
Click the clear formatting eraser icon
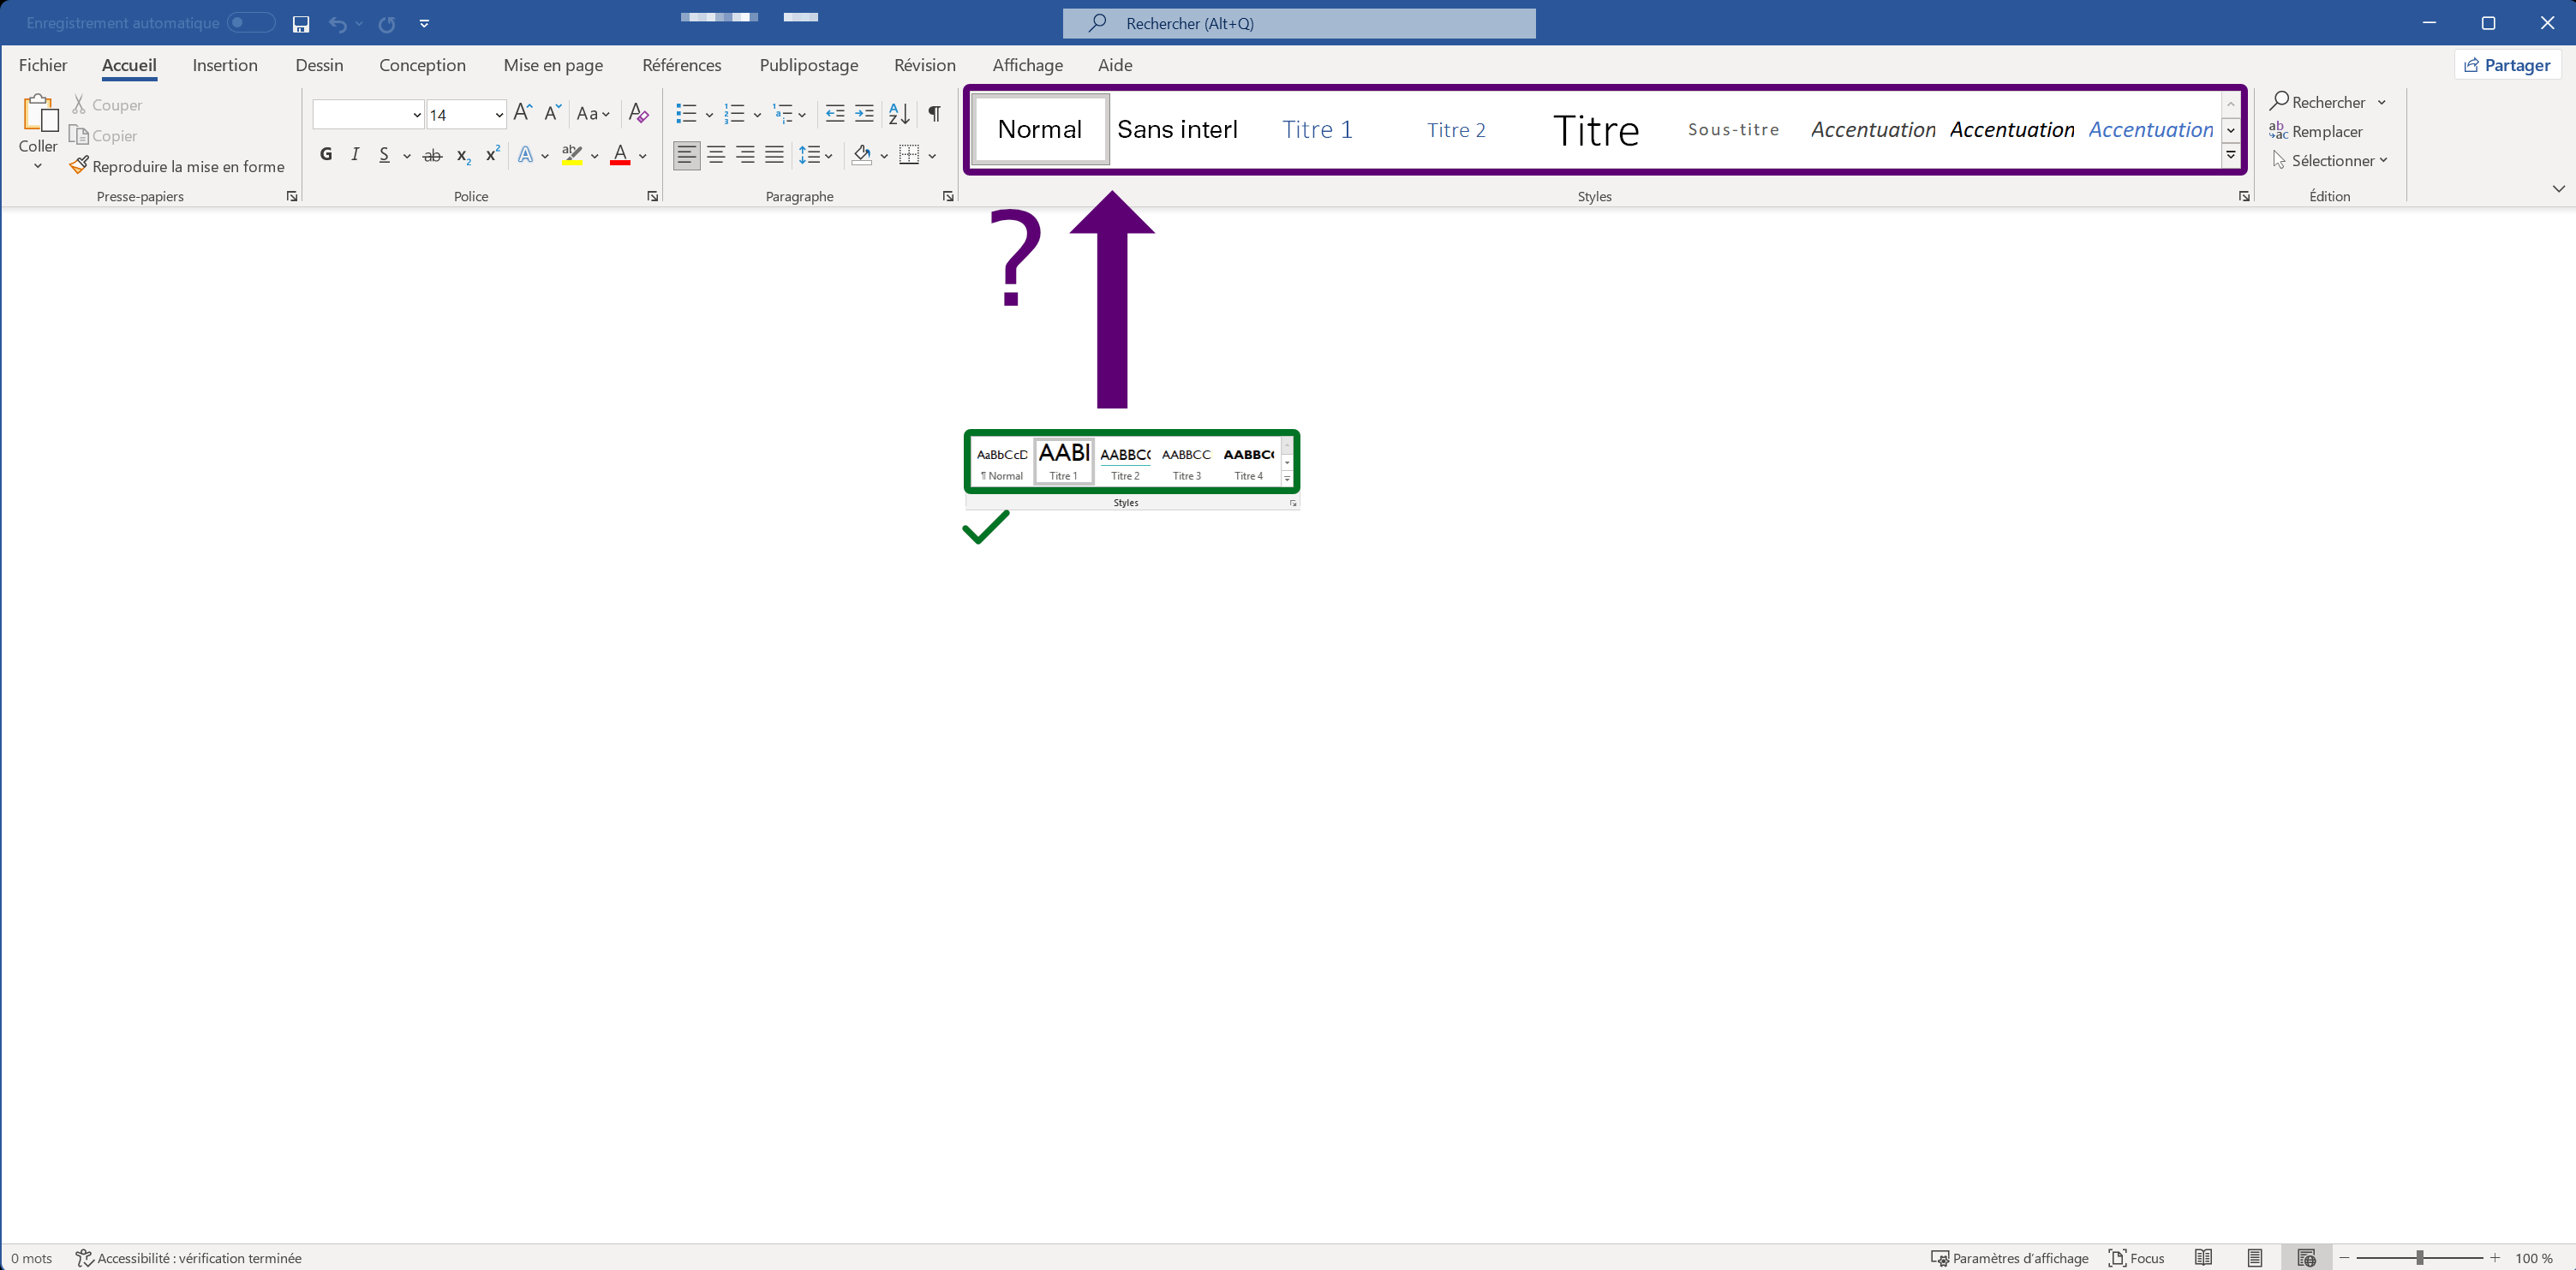tap(638, 114)
